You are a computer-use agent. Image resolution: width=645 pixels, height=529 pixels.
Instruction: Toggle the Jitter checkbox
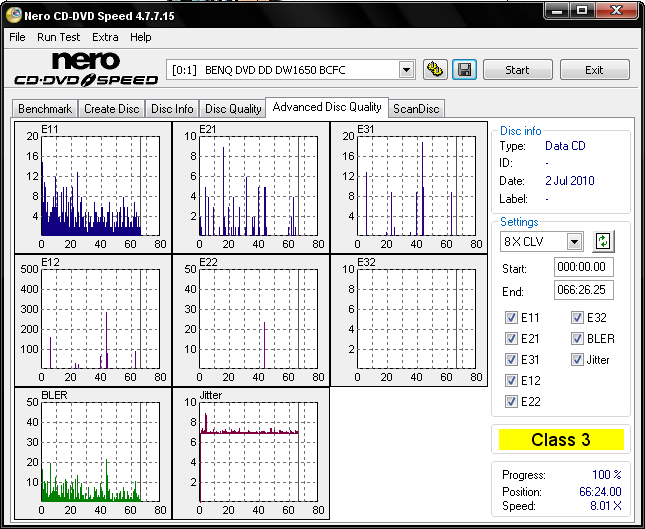pos(577,360)
